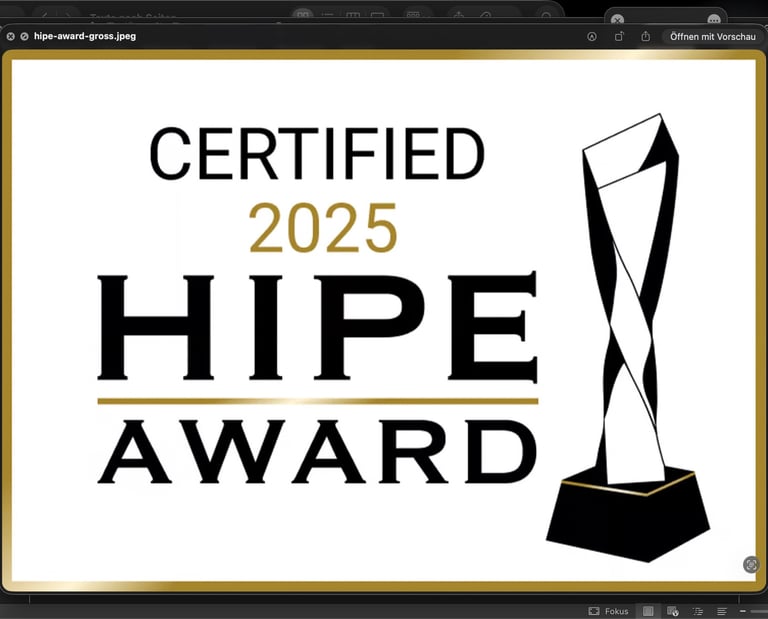Viewport: 768px width, 619px height.
Task: Switch to outline view in status bar
Action: [x=698, y=611]
